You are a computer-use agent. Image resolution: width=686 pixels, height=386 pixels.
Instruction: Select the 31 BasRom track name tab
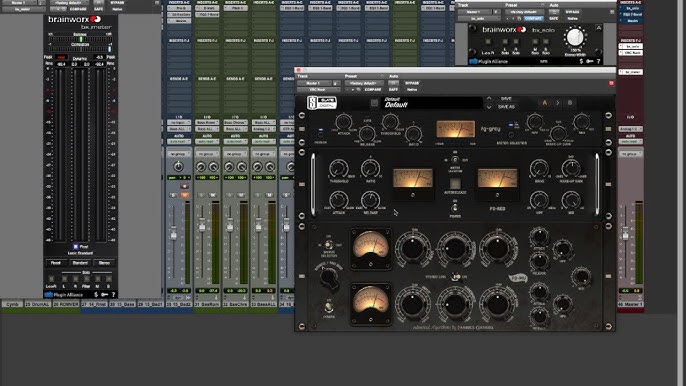207,304
